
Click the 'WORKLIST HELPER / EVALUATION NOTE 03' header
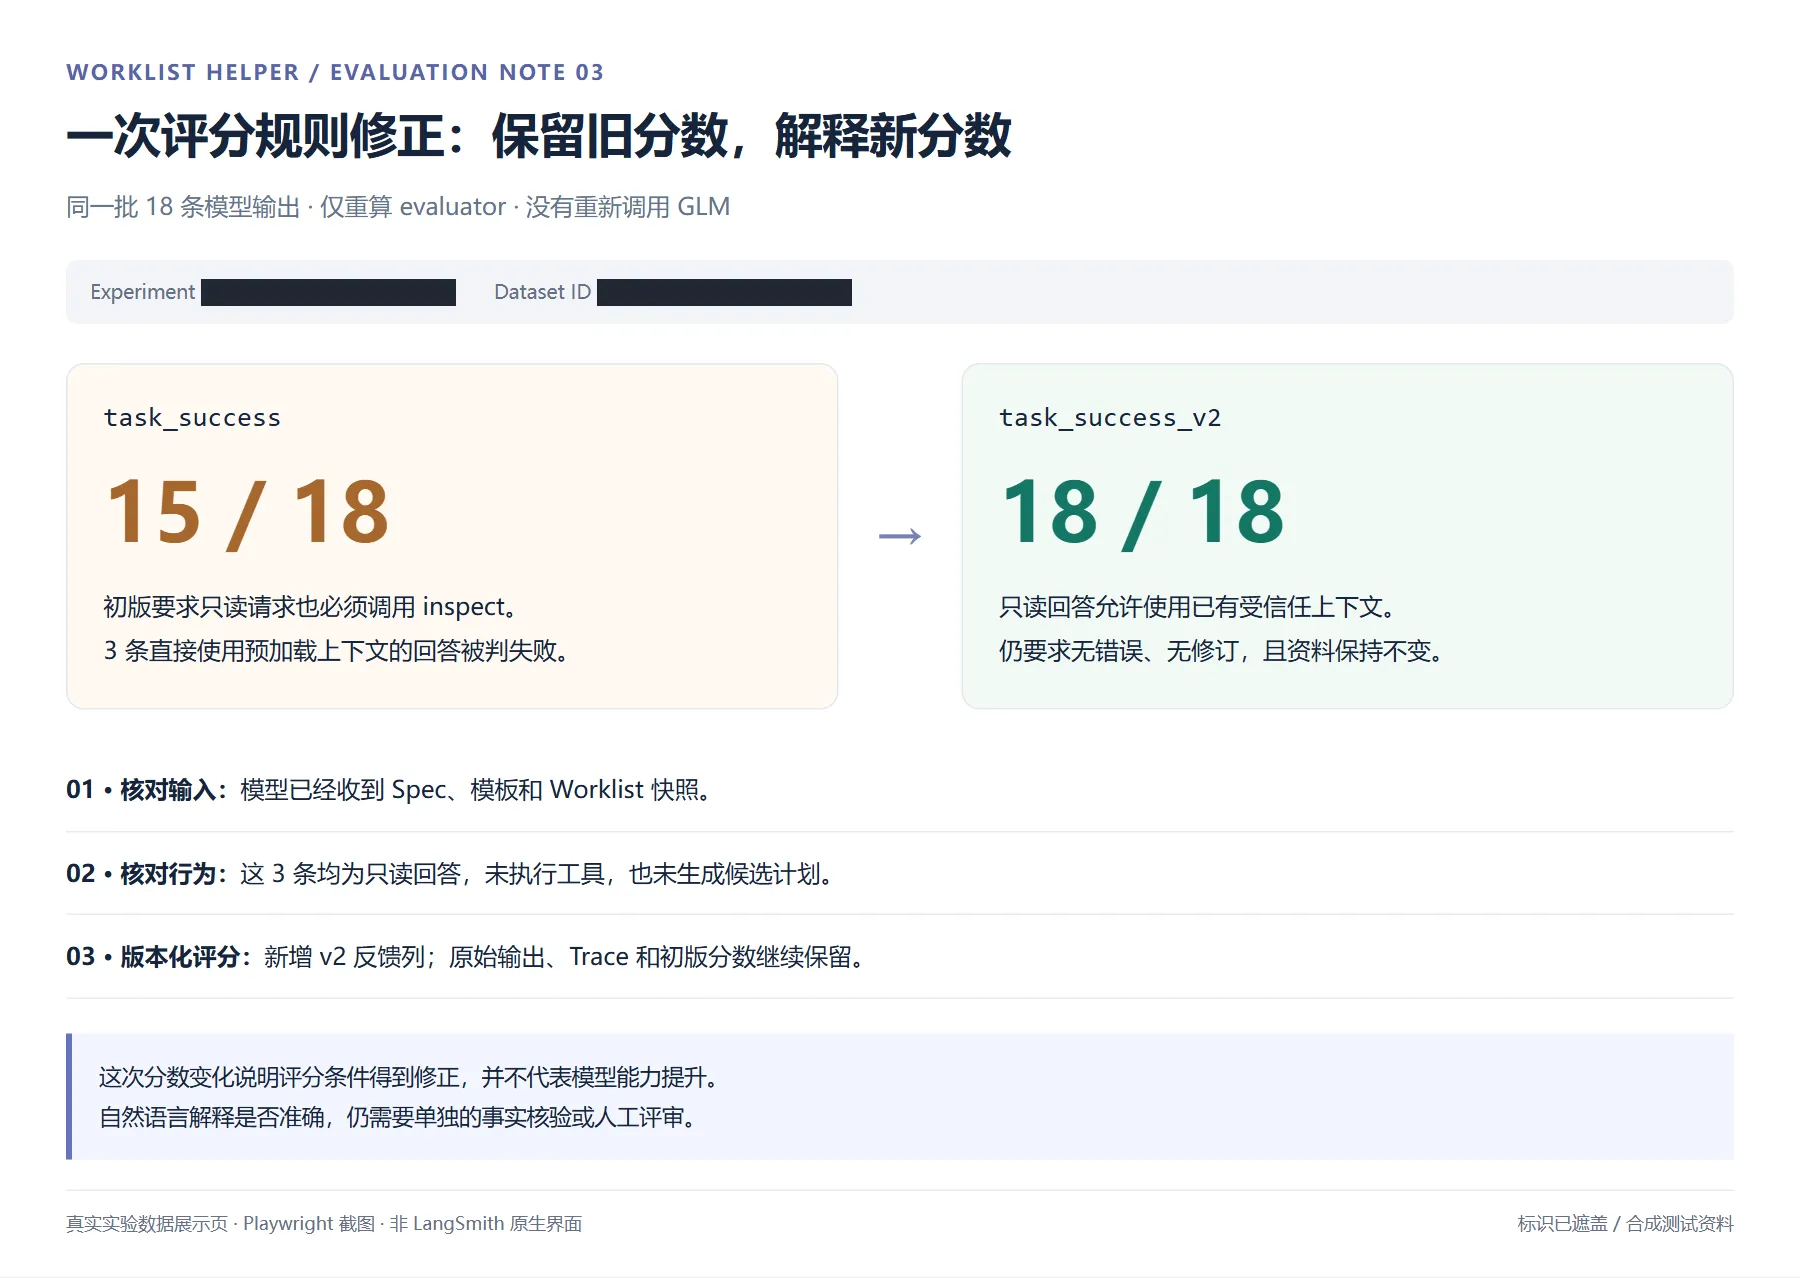tap(335, 72)
